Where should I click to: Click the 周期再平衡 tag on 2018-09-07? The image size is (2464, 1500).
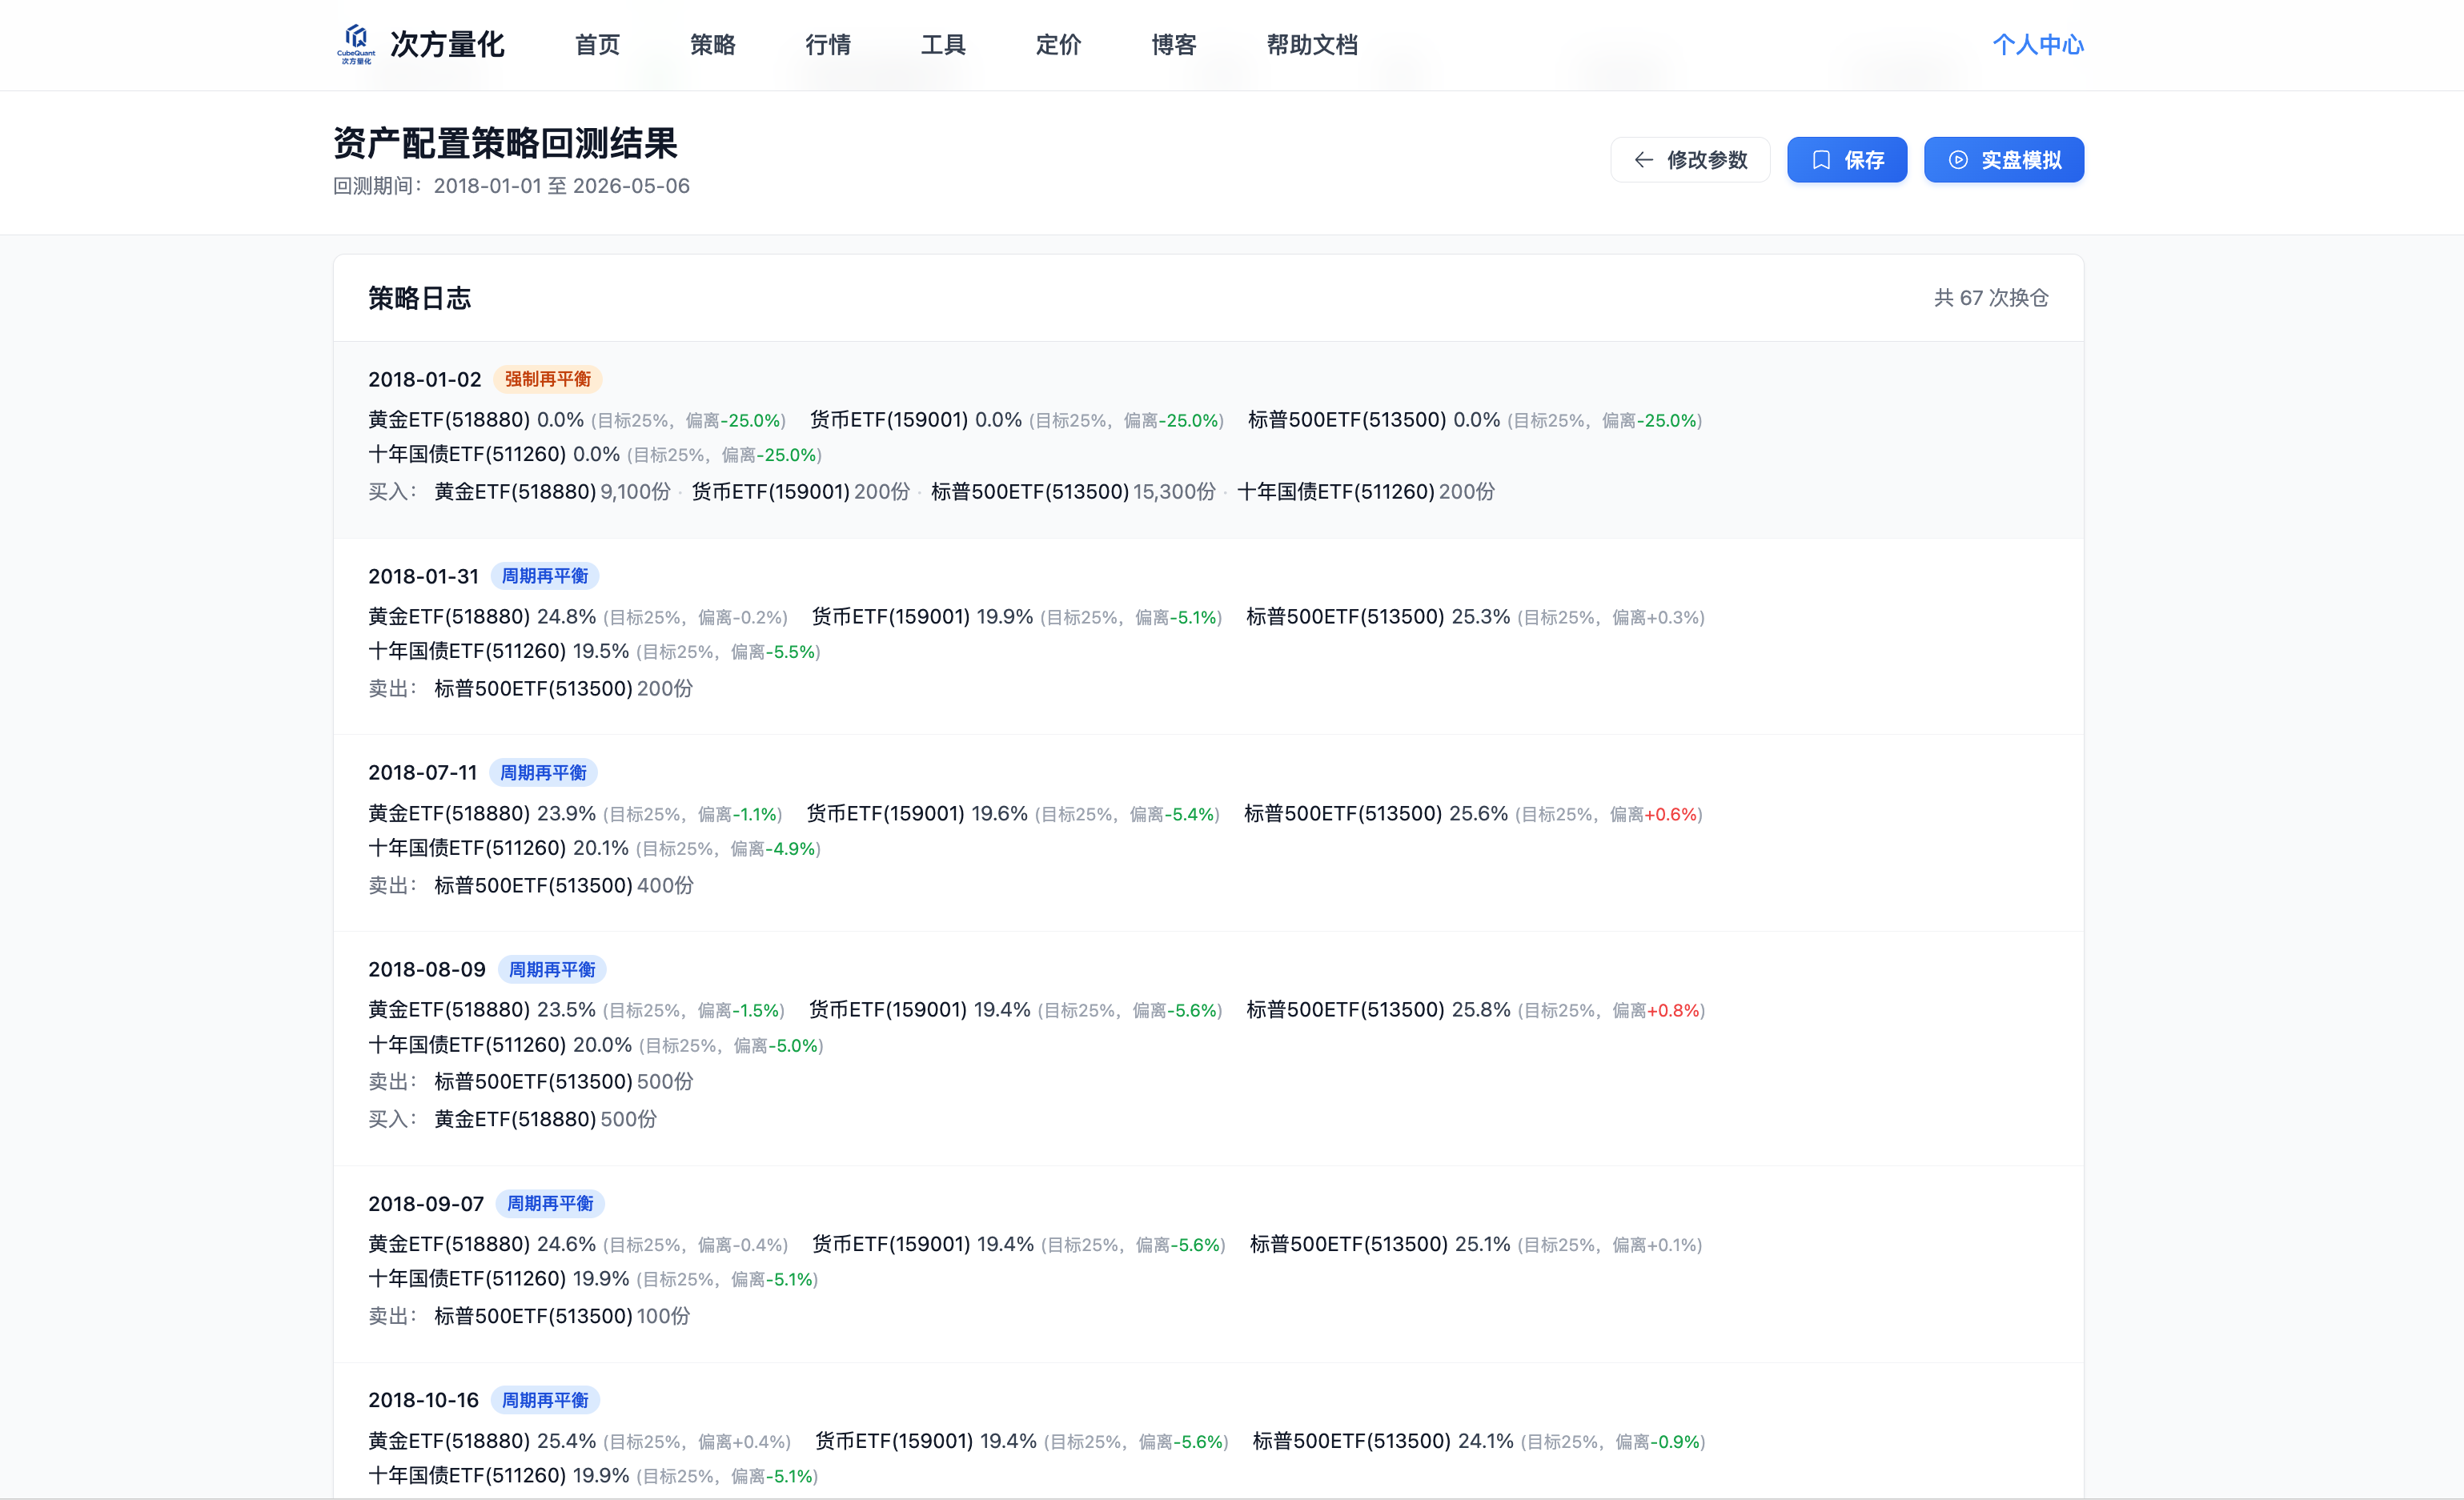click(x=550, y=1203)
